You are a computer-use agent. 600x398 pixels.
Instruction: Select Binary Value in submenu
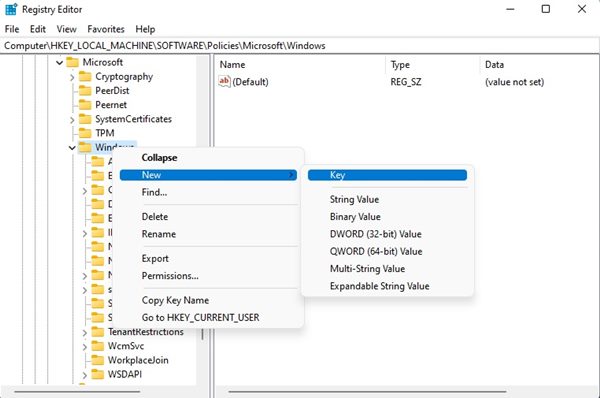tap(387, 217)
